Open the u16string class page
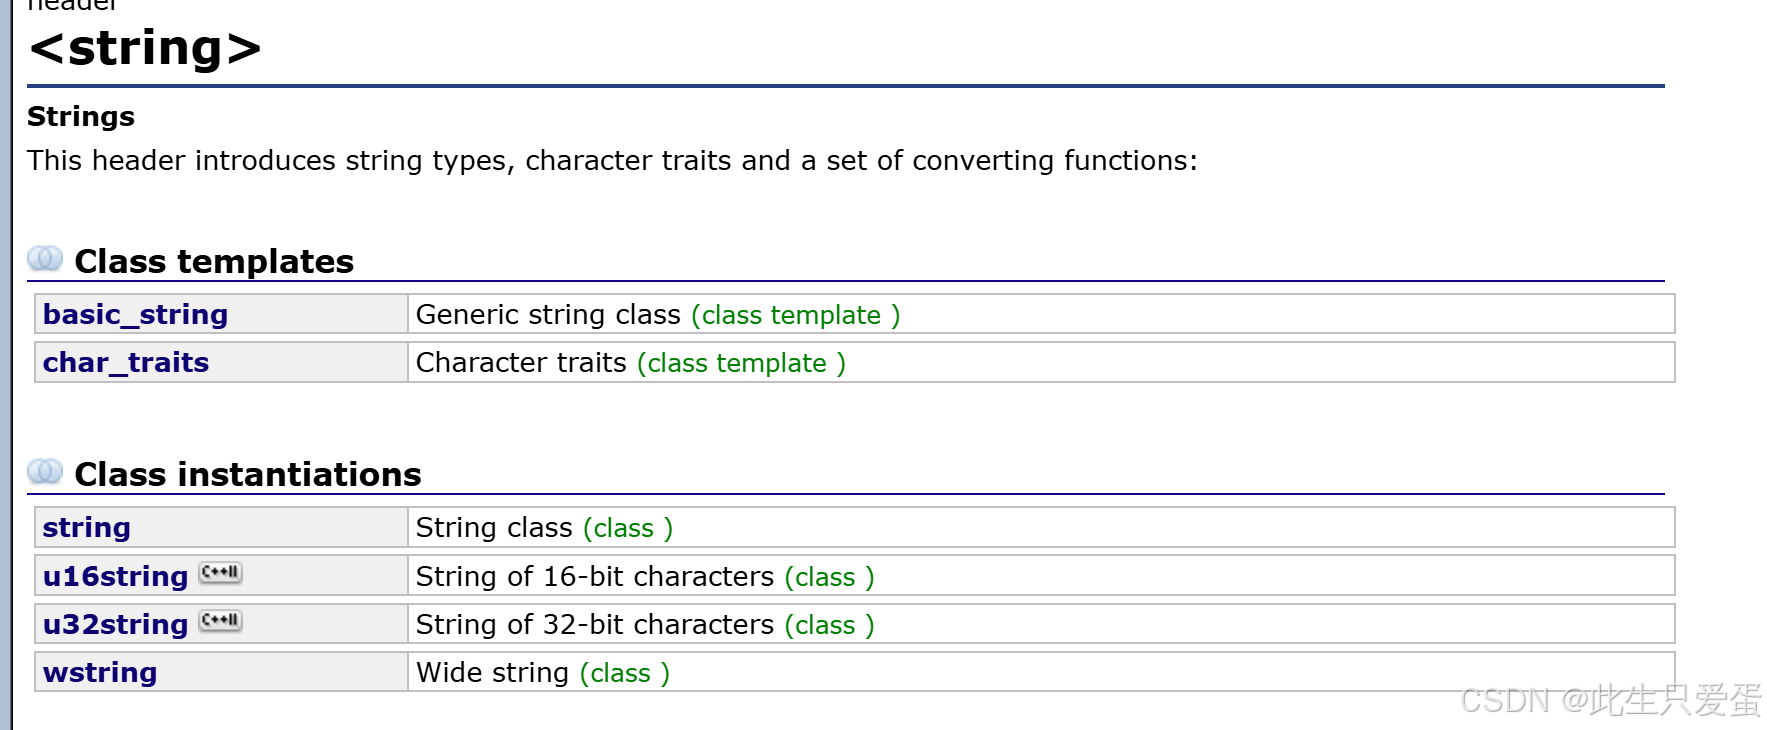This screenshot has width=1767, height=730. (x=116, y=576)
